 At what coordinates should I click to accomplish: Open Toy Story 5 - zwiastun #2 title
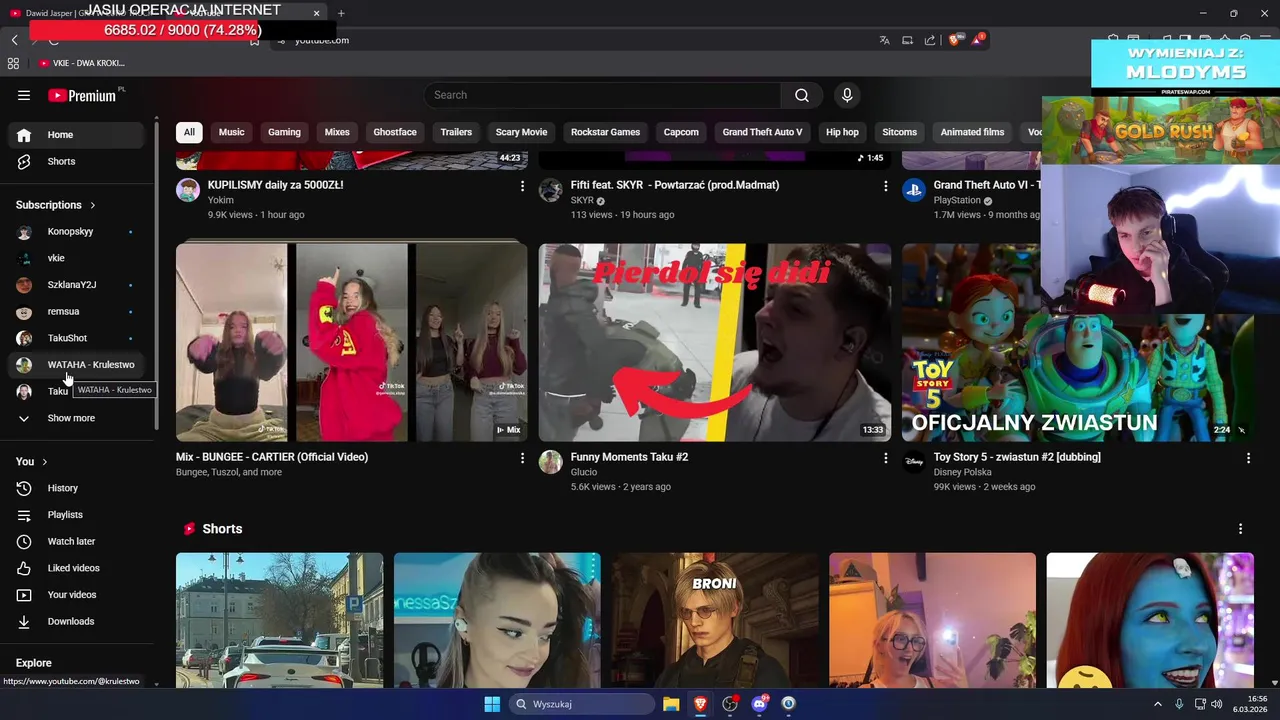click(x=1017, y=457)
